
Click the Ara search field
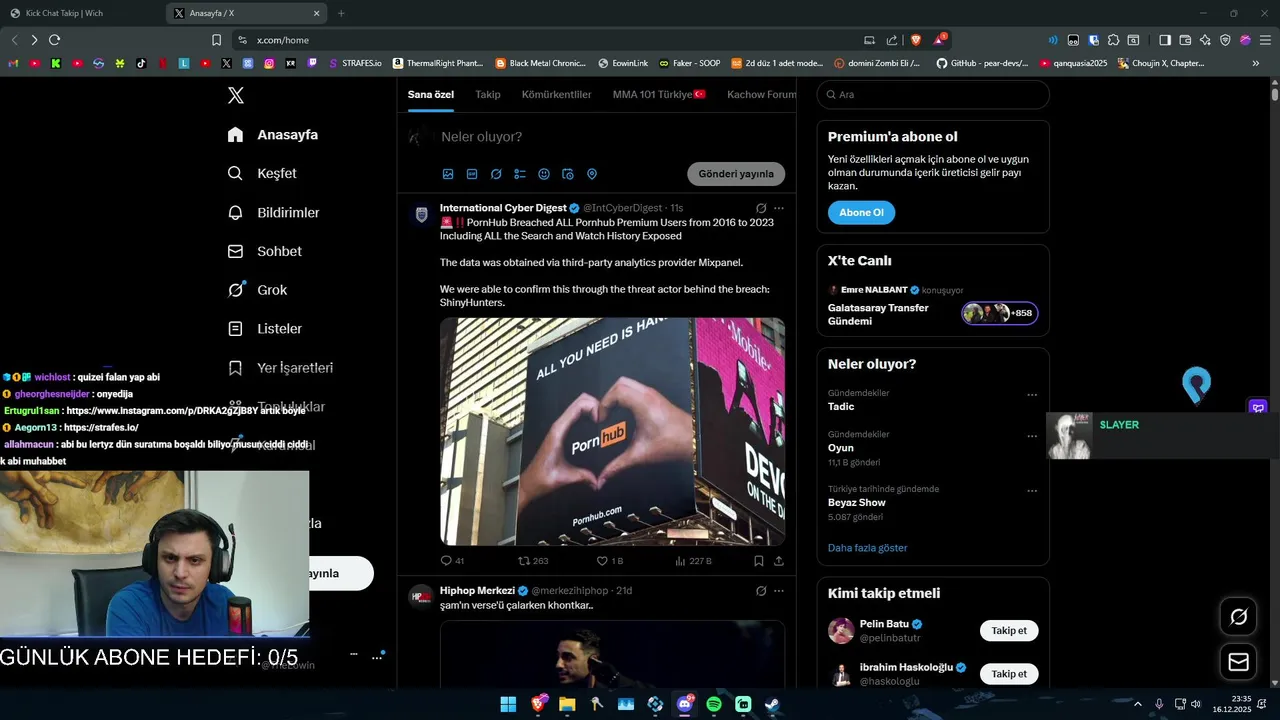click(x=933, y=94)
